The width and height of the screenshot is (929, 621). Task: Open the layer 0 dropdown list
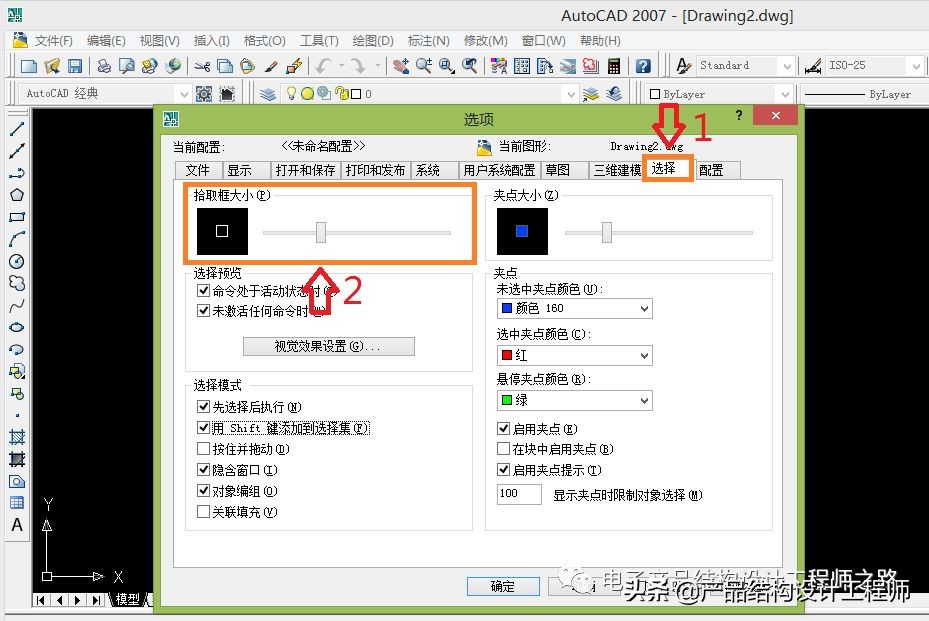click(428, 94)
